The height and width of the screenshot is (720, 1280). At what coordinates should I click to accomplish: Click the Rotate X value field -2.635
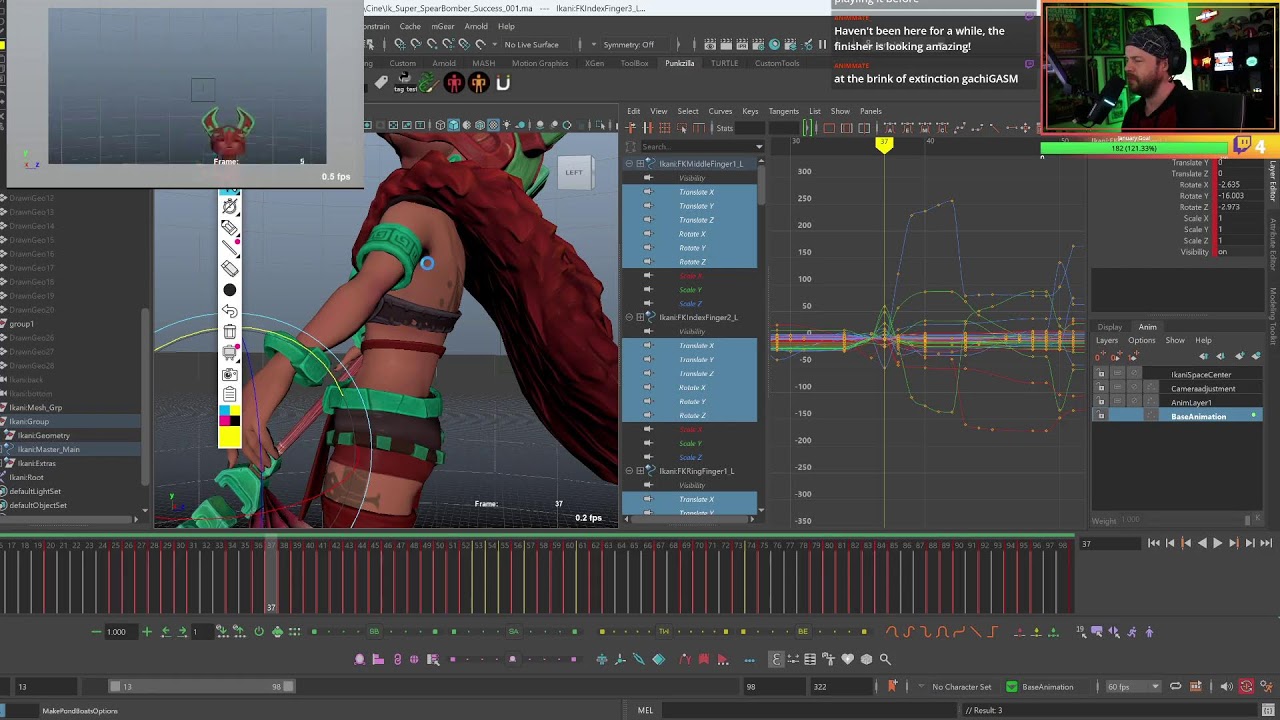[x=1242, y=185]
